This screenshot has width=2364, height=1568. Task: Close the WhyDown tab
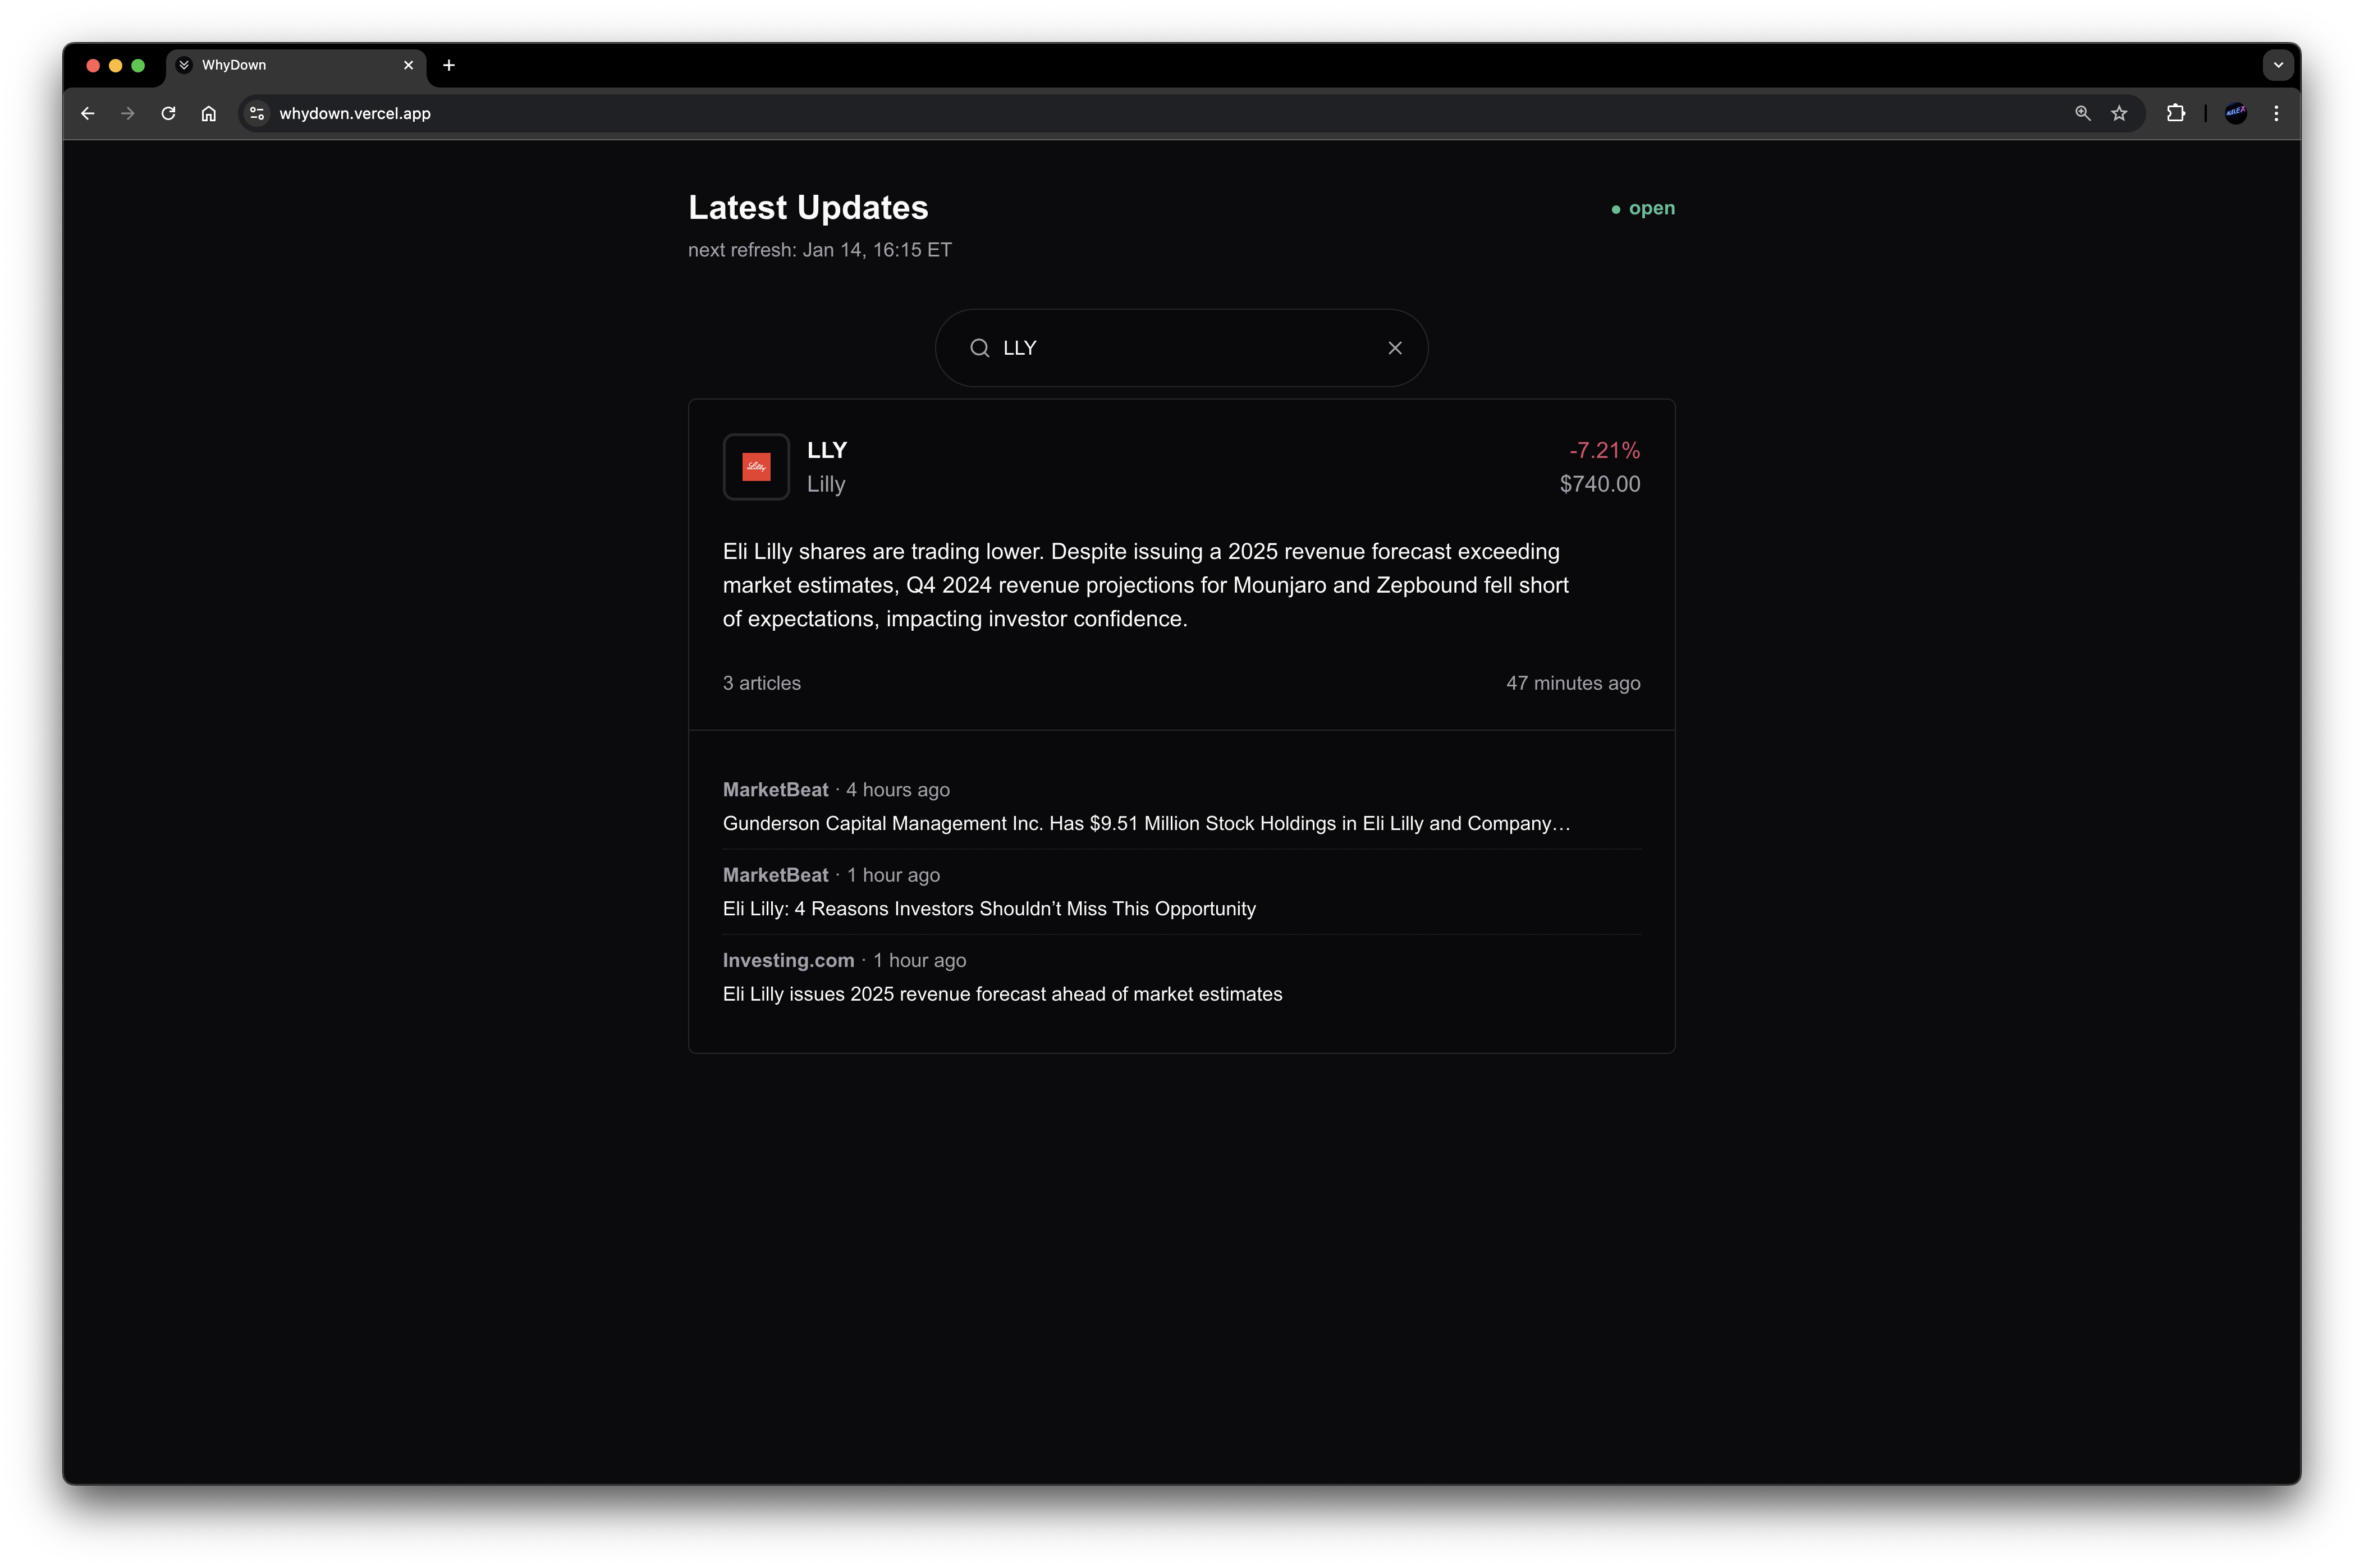[408, 65]
